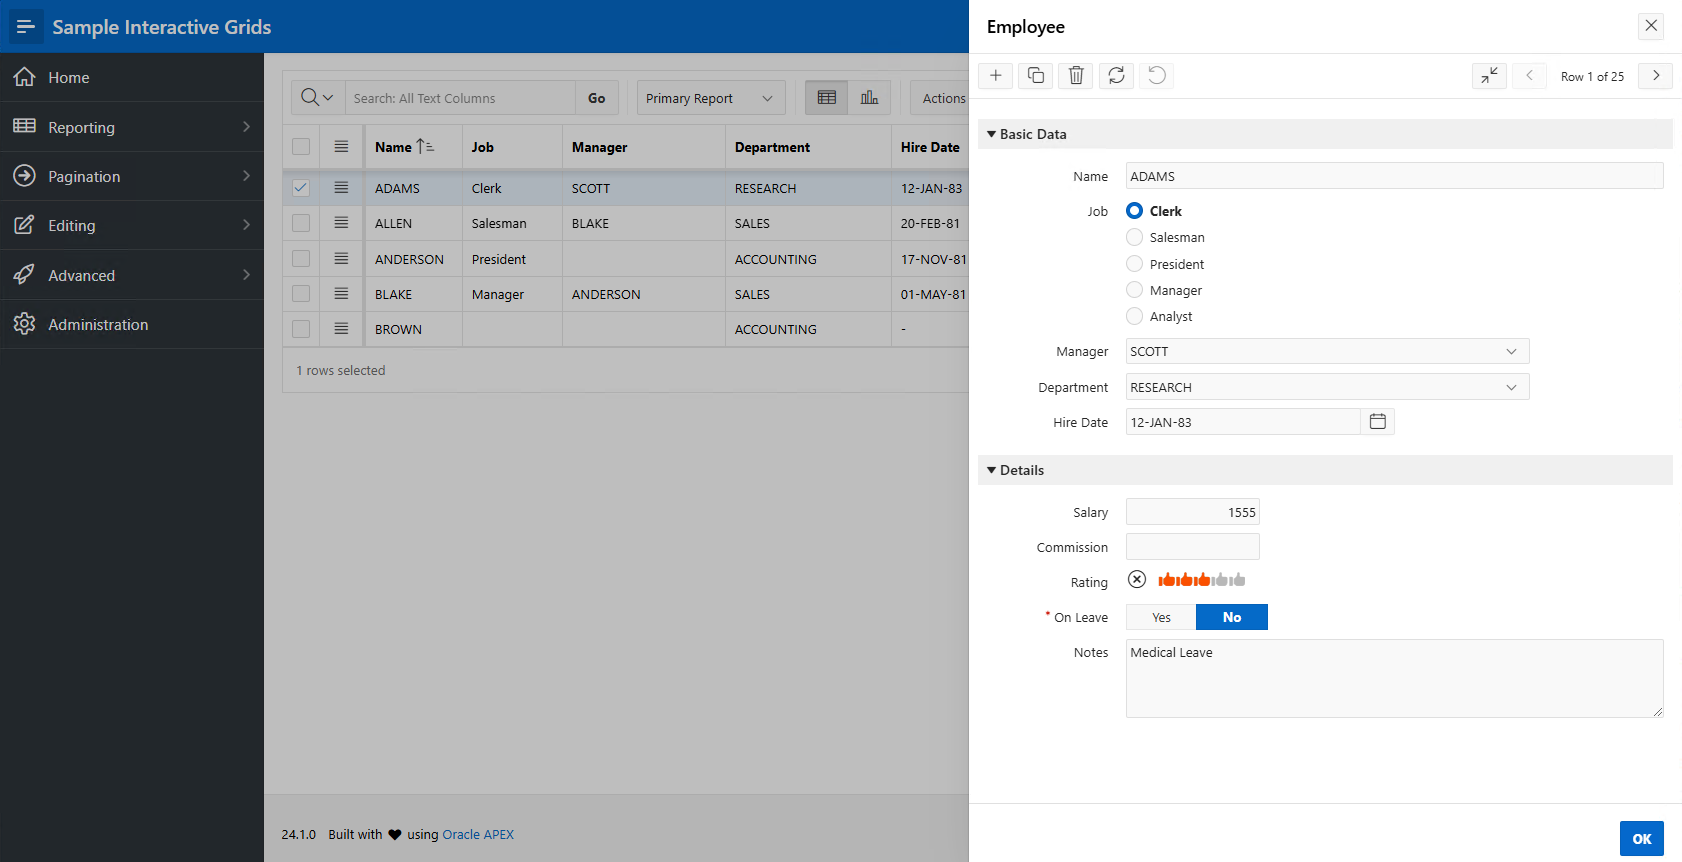Click the Search All Text Columns field
The height and width of the screenshot is (862, 1682).
[x=460, y=98]
